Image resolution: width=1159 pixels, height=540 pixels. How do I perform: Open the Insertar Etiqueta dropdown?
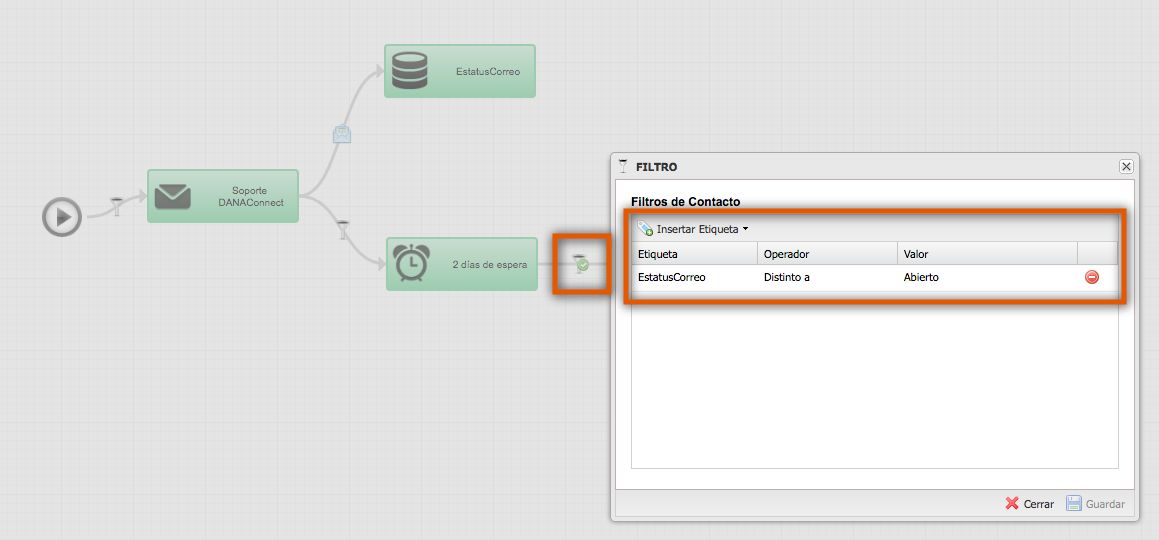tap(693, 229)
